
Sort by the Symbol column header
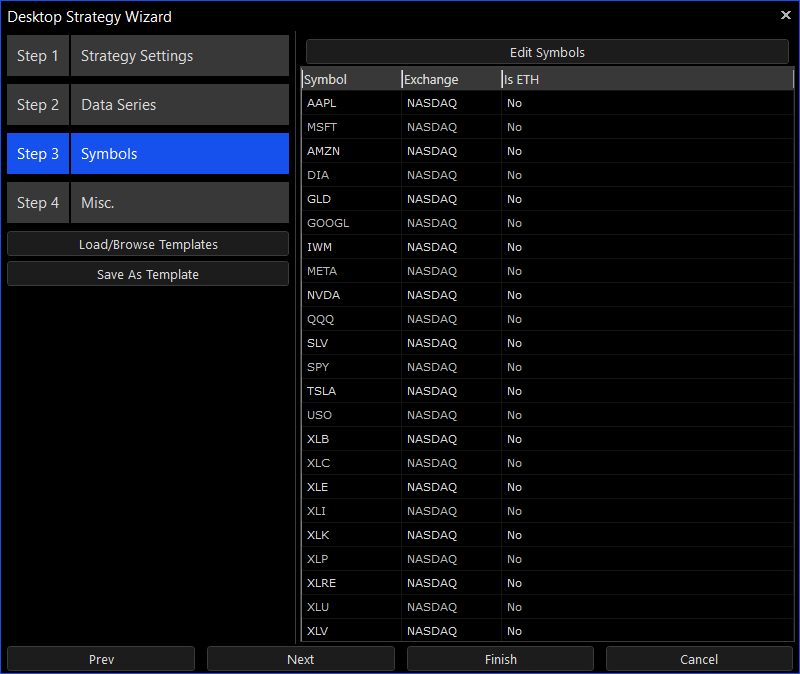(x=352, y=79)
